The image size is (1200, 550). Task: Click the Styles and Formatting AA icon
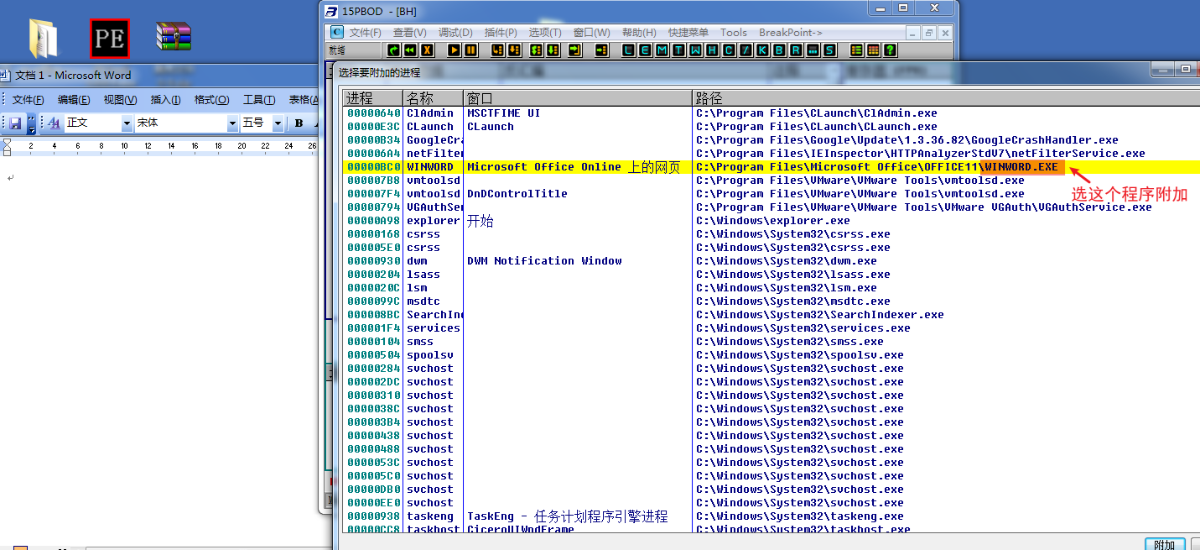tap(54, 123)
